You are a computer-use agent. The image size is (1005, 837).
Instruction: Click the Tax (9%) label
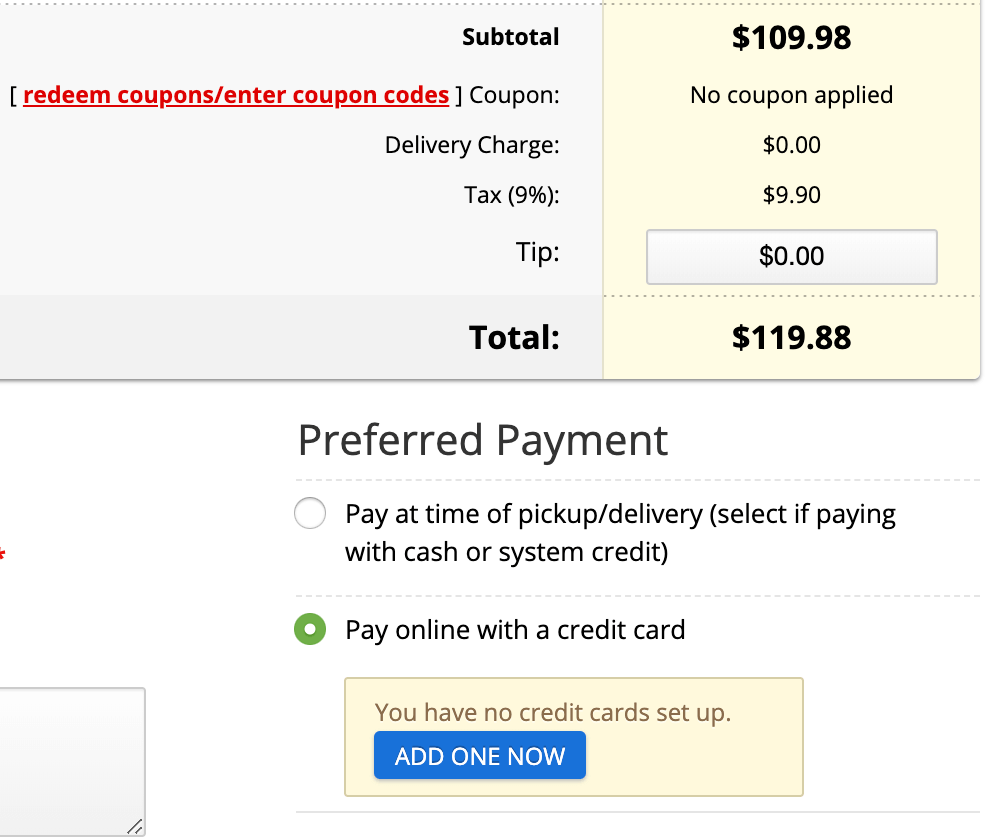tap(511, 194)
